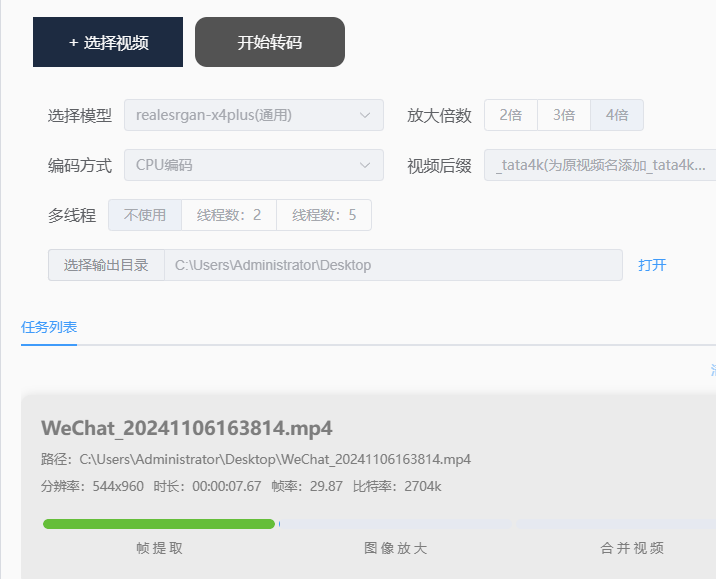Open the 选择模型 realesrgan-x4plus dropdown
The image size is (716, 579).
(253, 115)
